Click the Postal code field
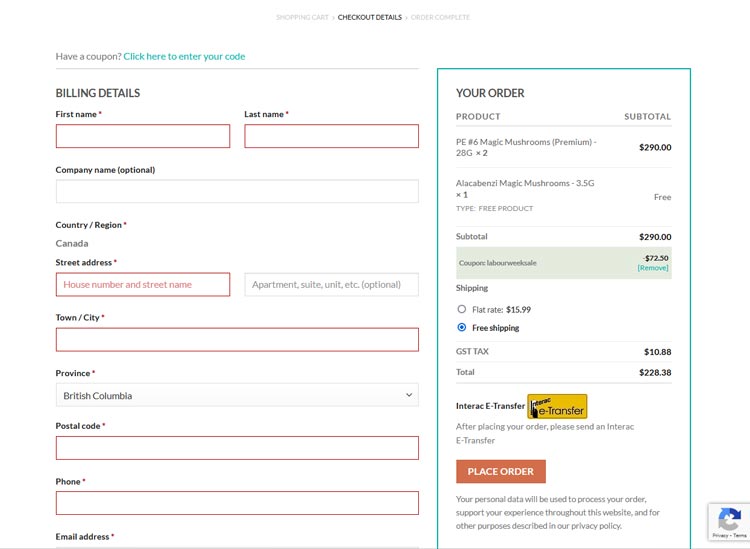 point(237,447)
